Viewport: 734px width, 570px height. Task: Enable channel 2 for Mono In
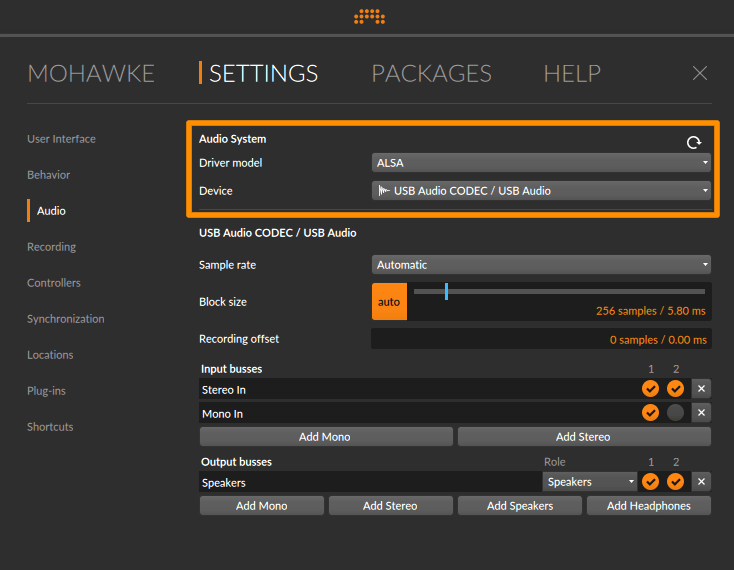pos(675,413)
